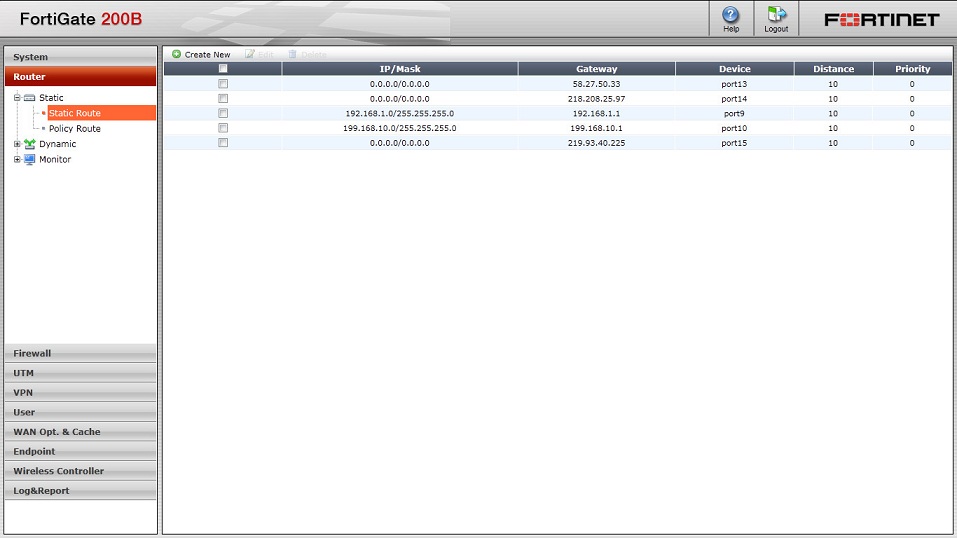Click the FortiGate 200B title

coord(81,19)
